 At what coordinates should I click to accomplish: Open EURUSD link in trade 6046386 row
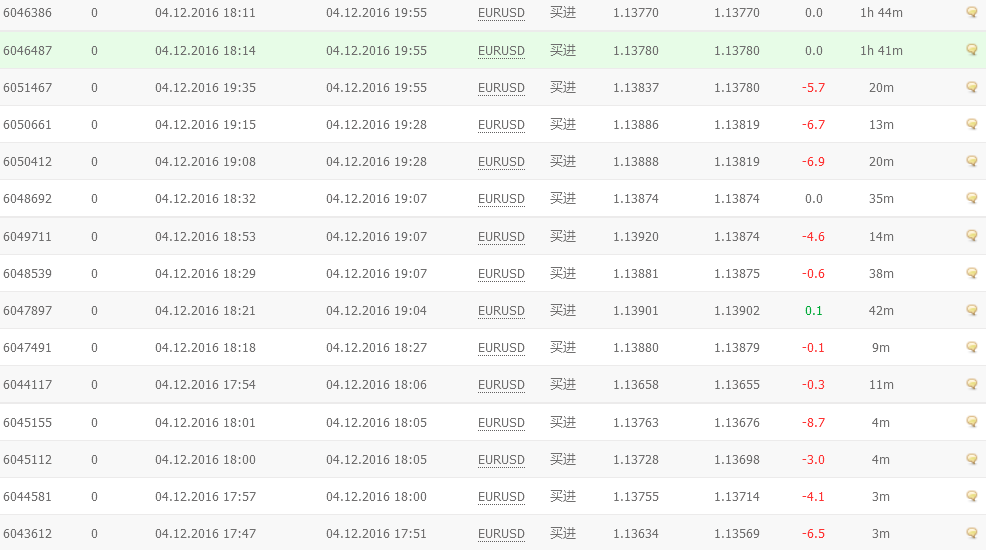(501, 13)
